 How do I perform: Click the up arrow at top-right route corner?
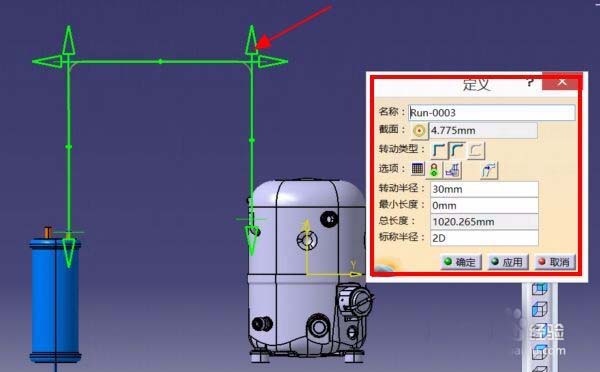pyautogui.click(x=252, y=40)
